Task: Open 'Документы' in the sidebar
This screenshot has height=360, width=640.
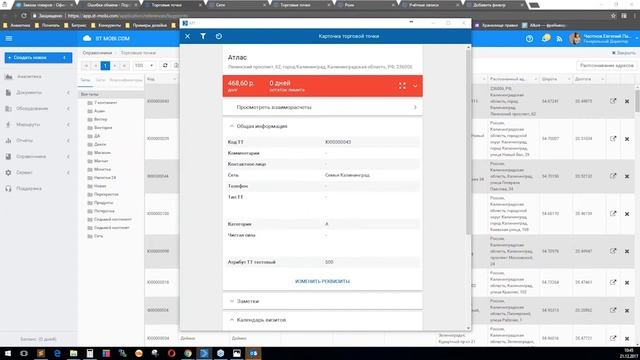Action: (x=29, y=93)
